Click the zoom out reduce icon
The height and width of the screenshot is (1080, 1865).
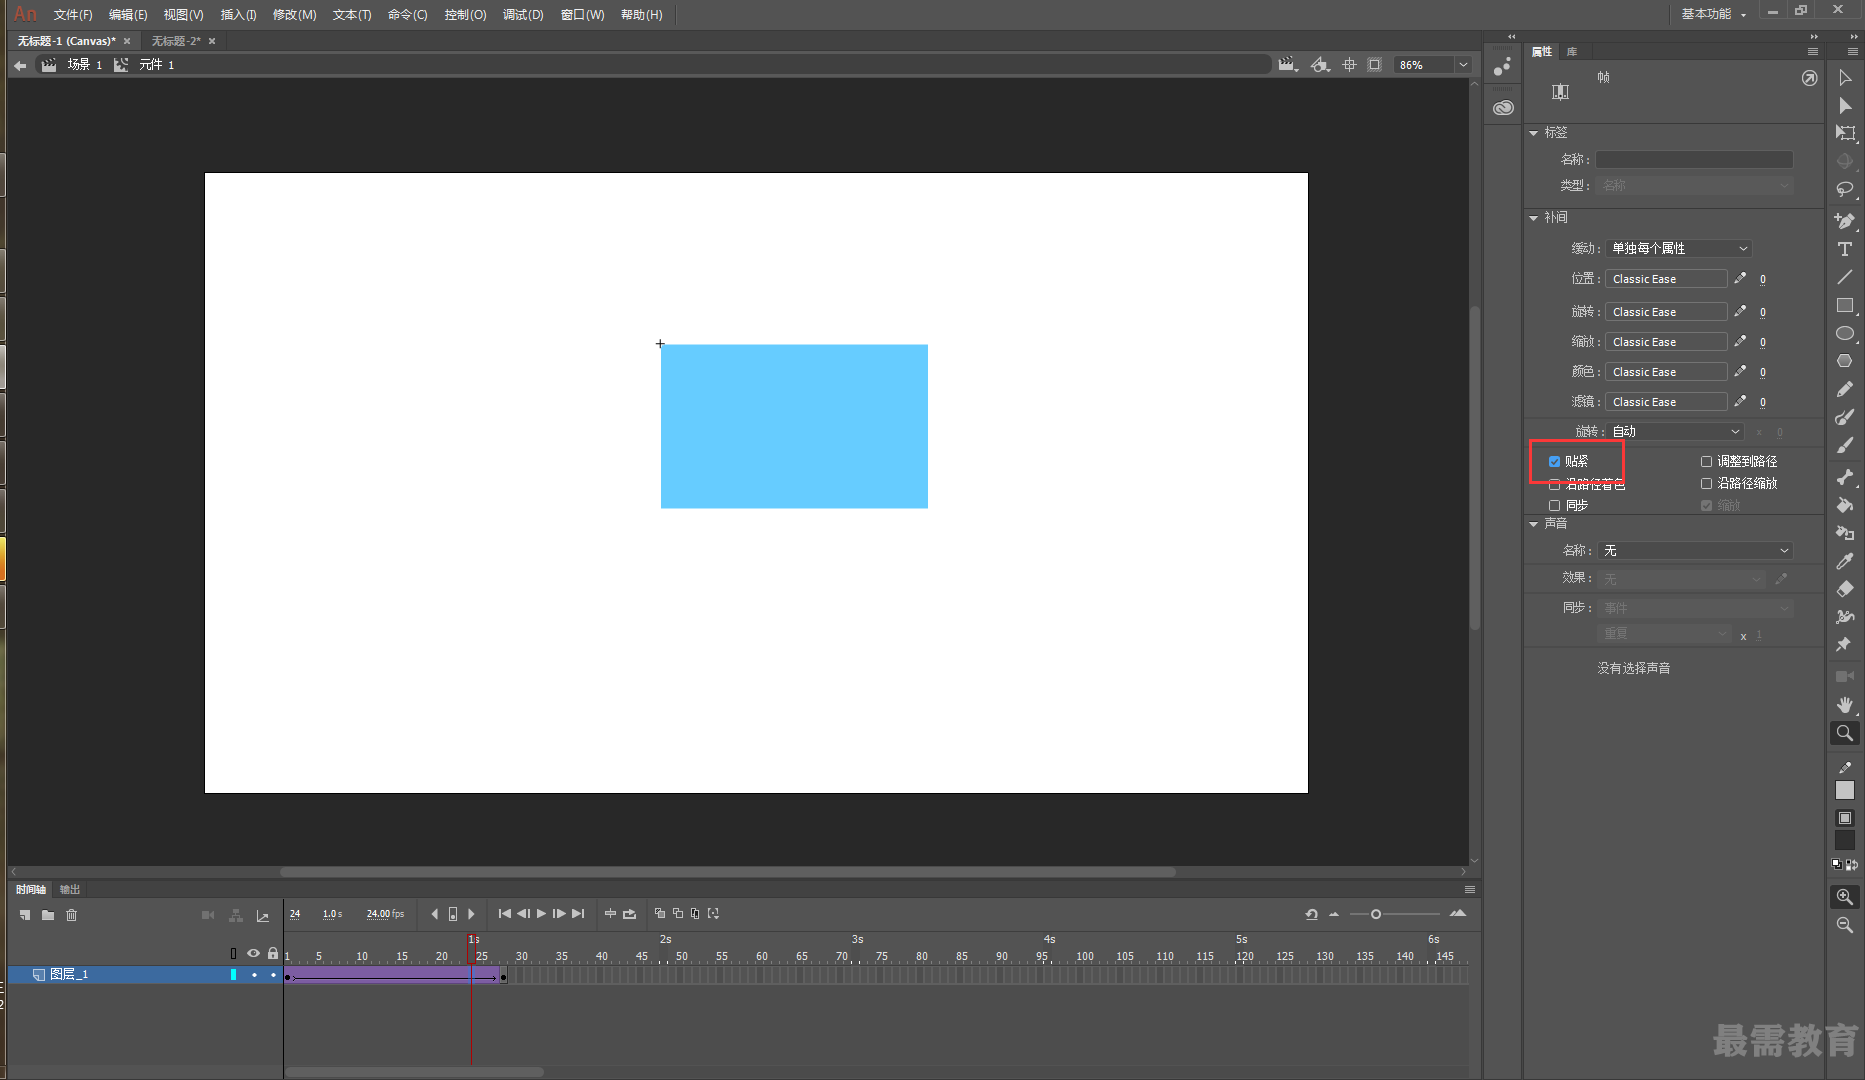coord(1845,925)
